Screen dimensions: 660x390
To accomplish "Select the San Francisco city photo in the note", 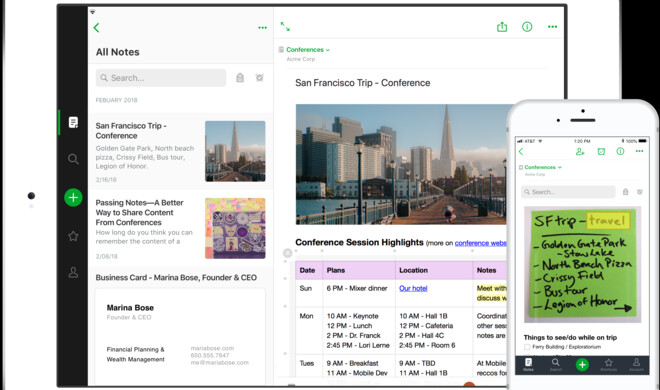I will coord(402,164).
